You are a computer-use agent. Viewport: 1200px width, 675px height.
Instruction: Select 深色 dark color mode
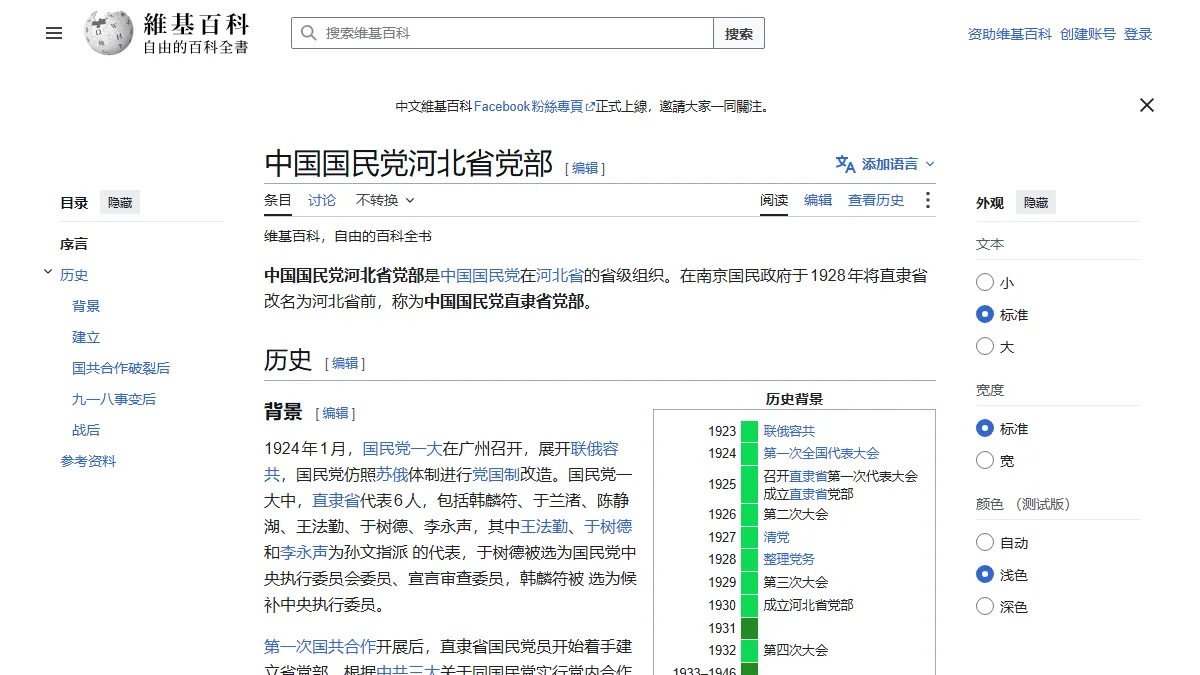(x=985, y=607)
